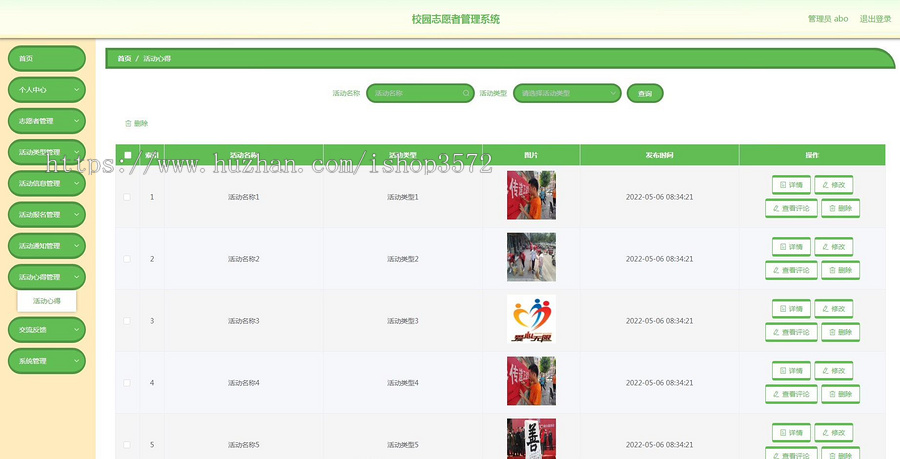The width and height of the screenshot is (900, 459).
Task: Click 修改 for 活动名称4
Action: click(x=833, y=371)
